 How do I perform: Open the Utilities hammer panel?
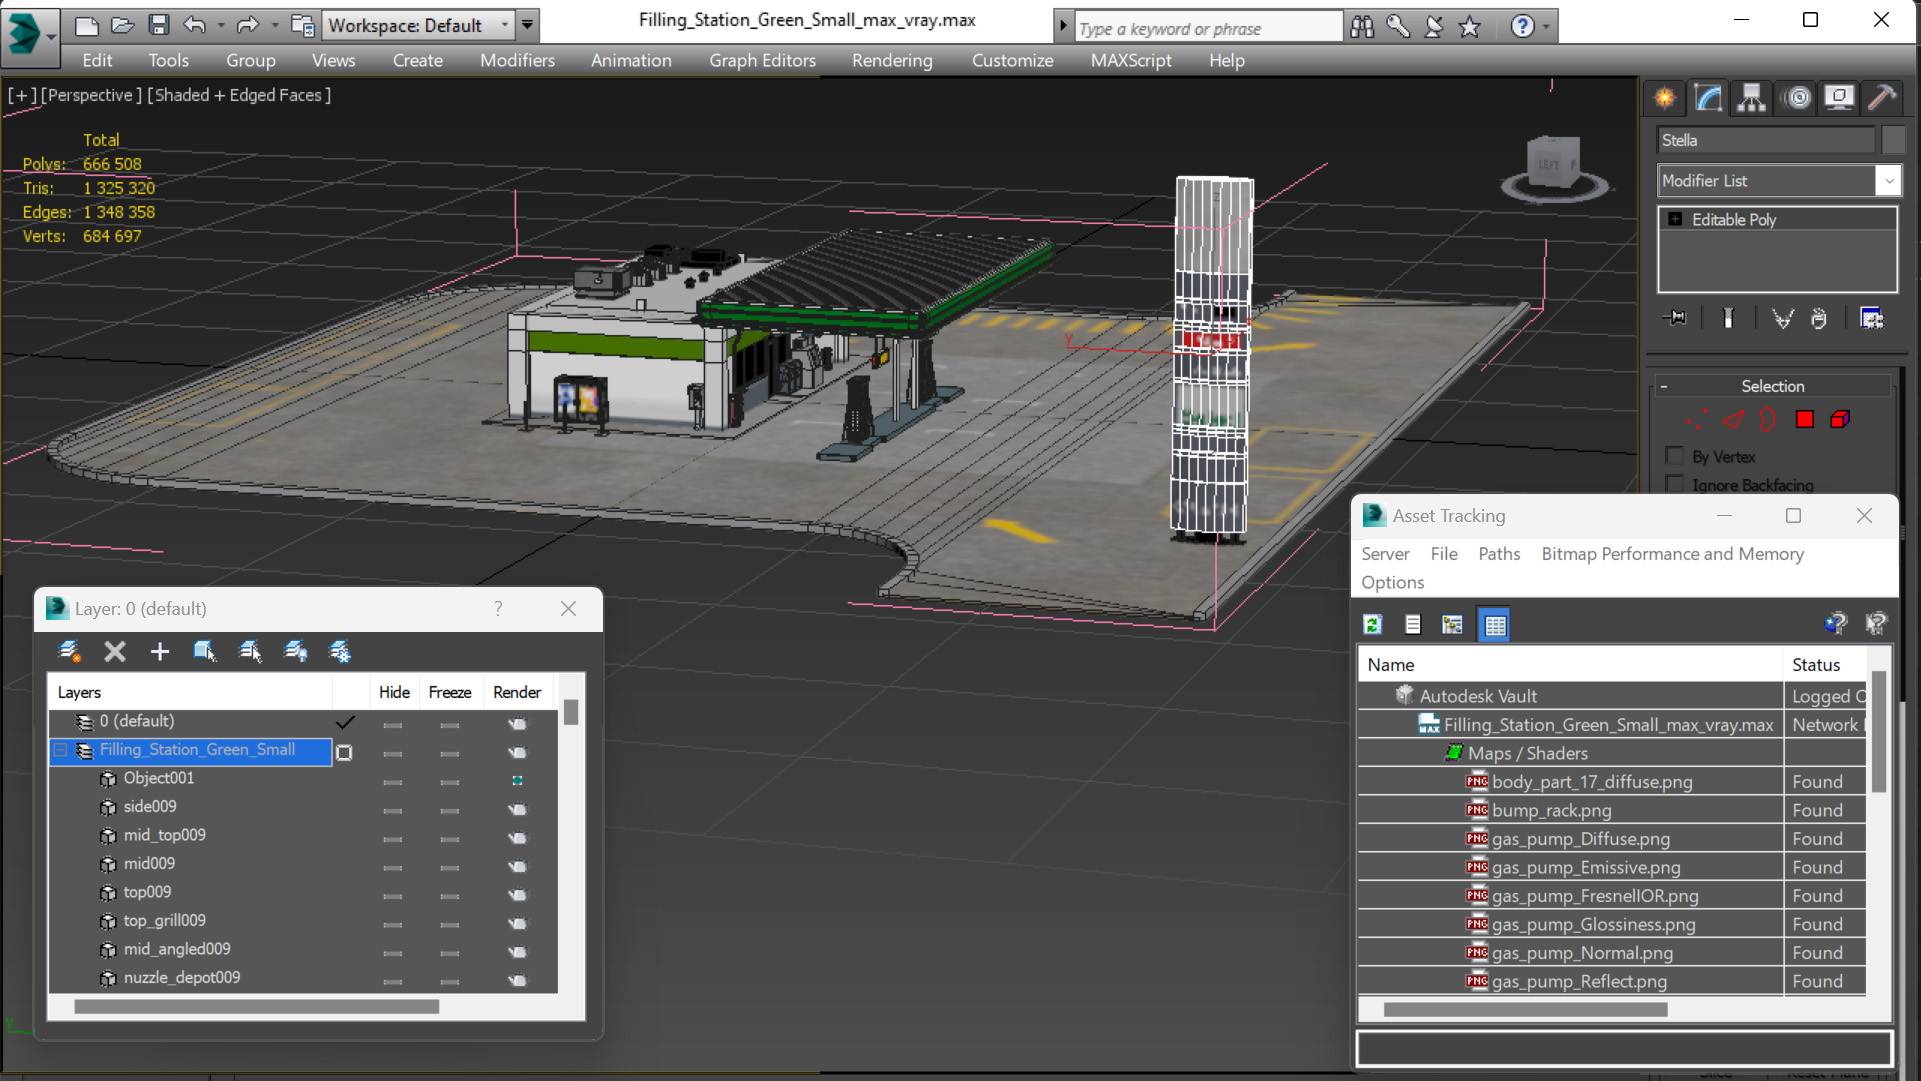pyautogui.click(x=1881, y=97)
